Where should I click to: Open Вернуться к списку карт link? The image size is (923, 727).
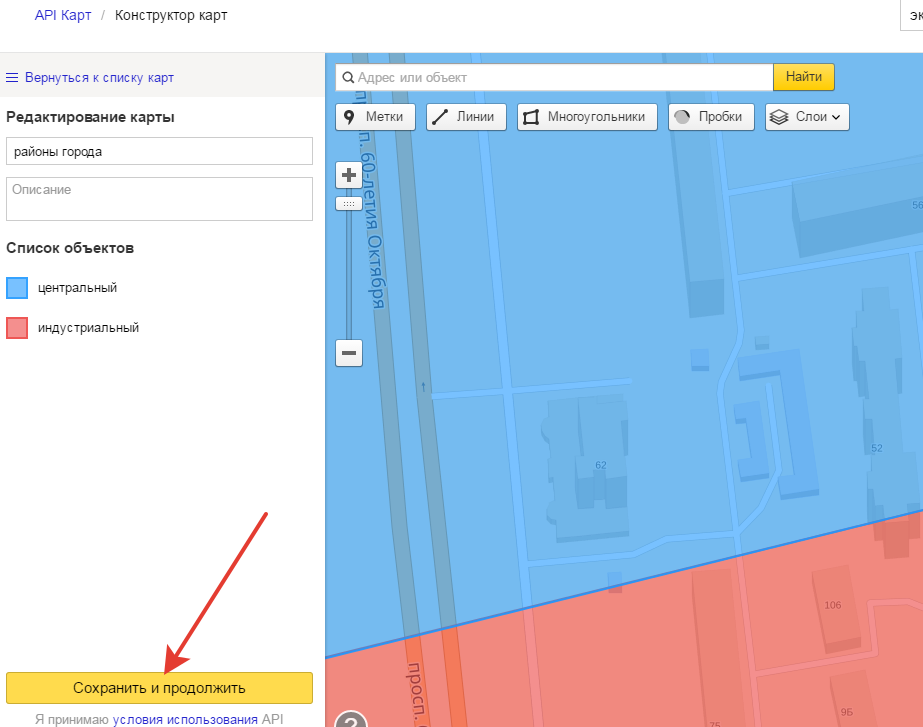pyautogui.click(x=99, y=78)
